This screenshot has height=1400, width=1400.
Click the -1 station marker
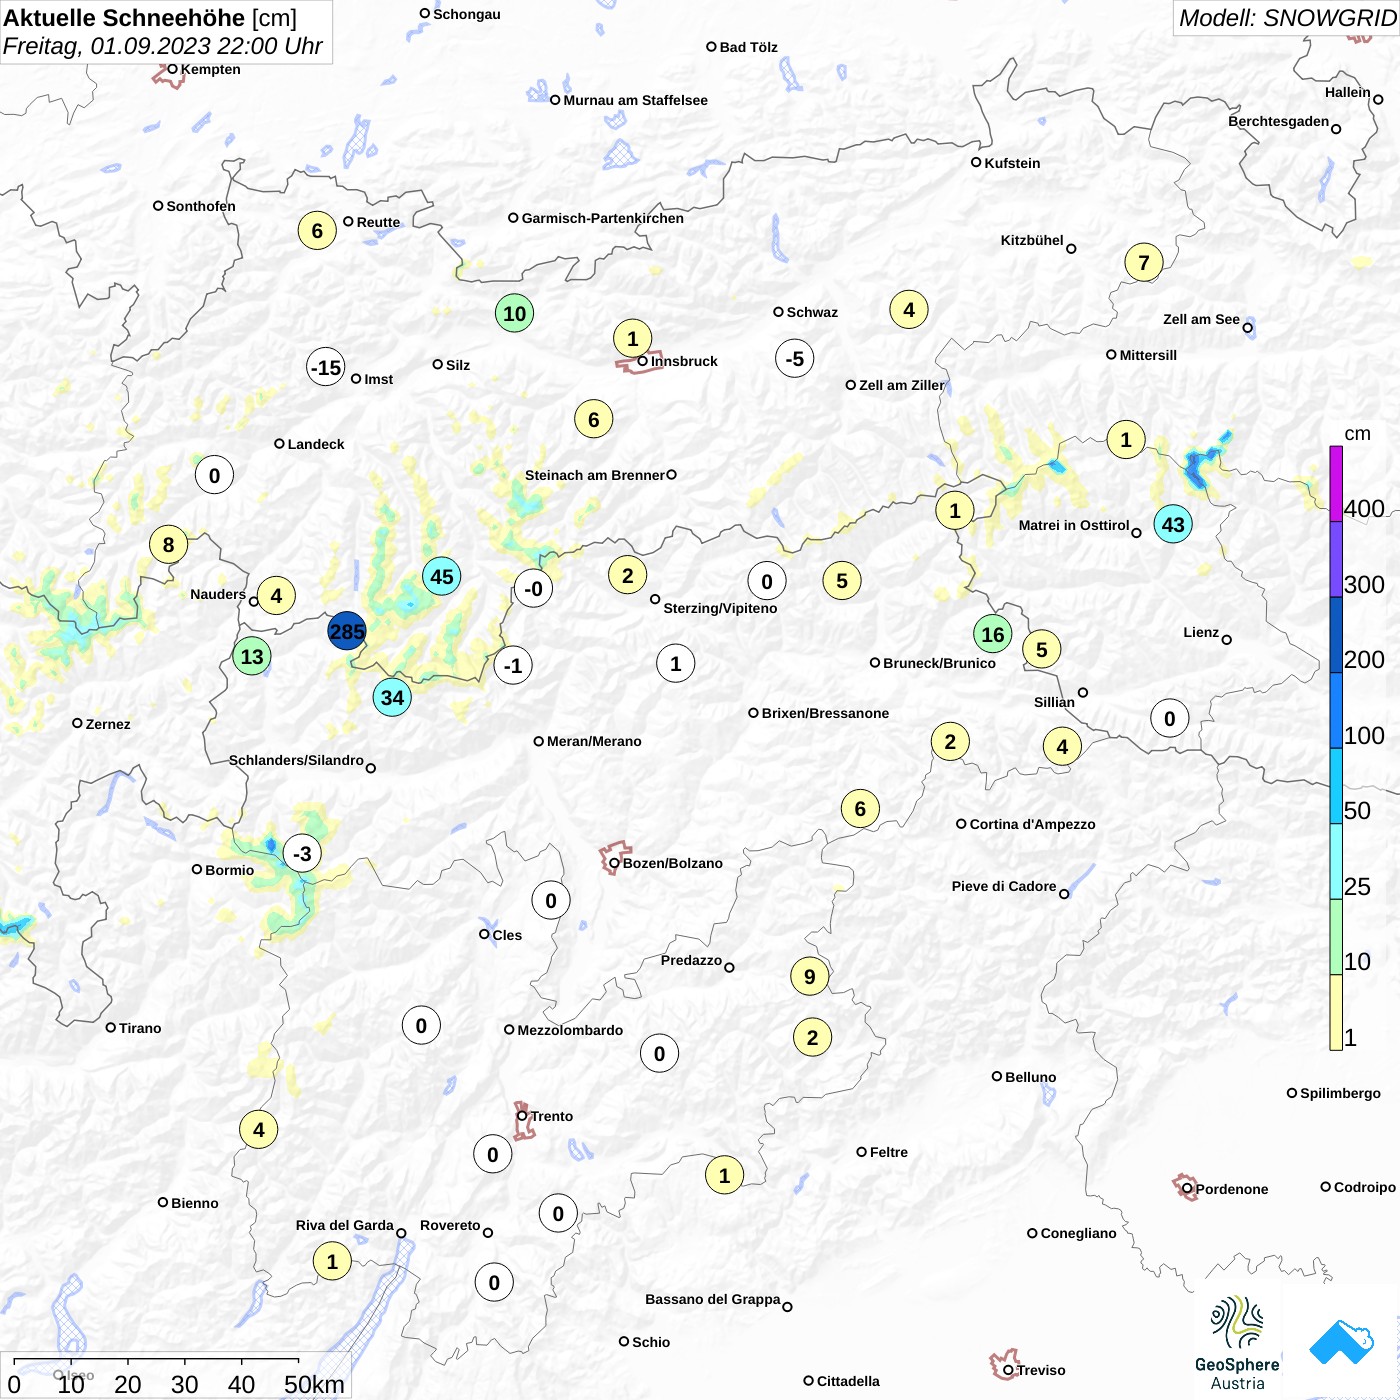513,665
